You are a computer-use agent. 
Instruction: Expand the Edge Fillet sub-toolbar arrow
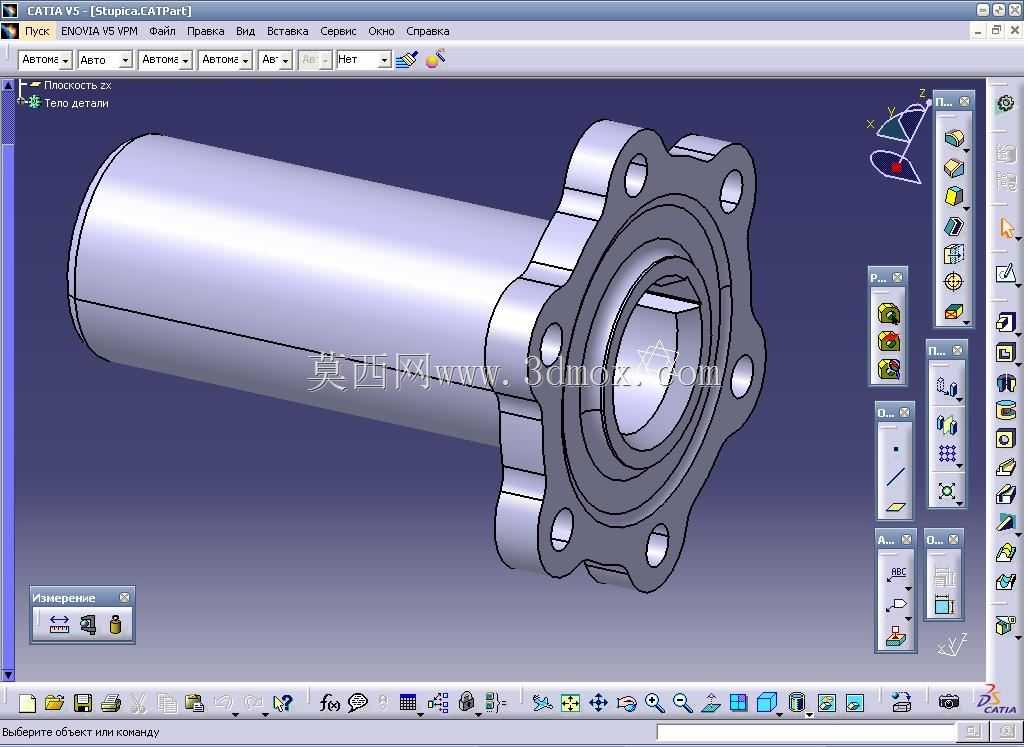(x=966, y=150)
